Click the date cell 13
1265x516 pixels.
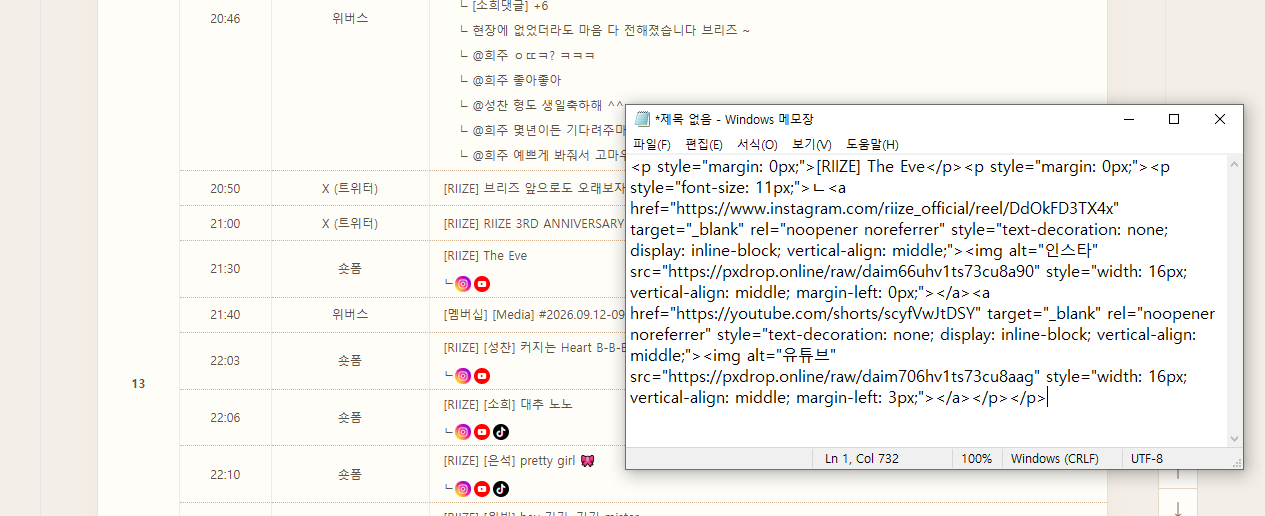138,384
